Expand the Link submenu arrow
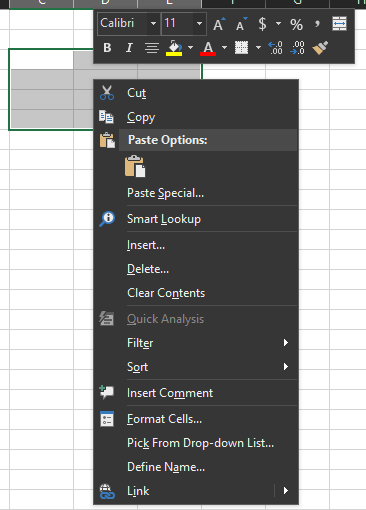The image size is (366, 510). click(x=286, y=491)
